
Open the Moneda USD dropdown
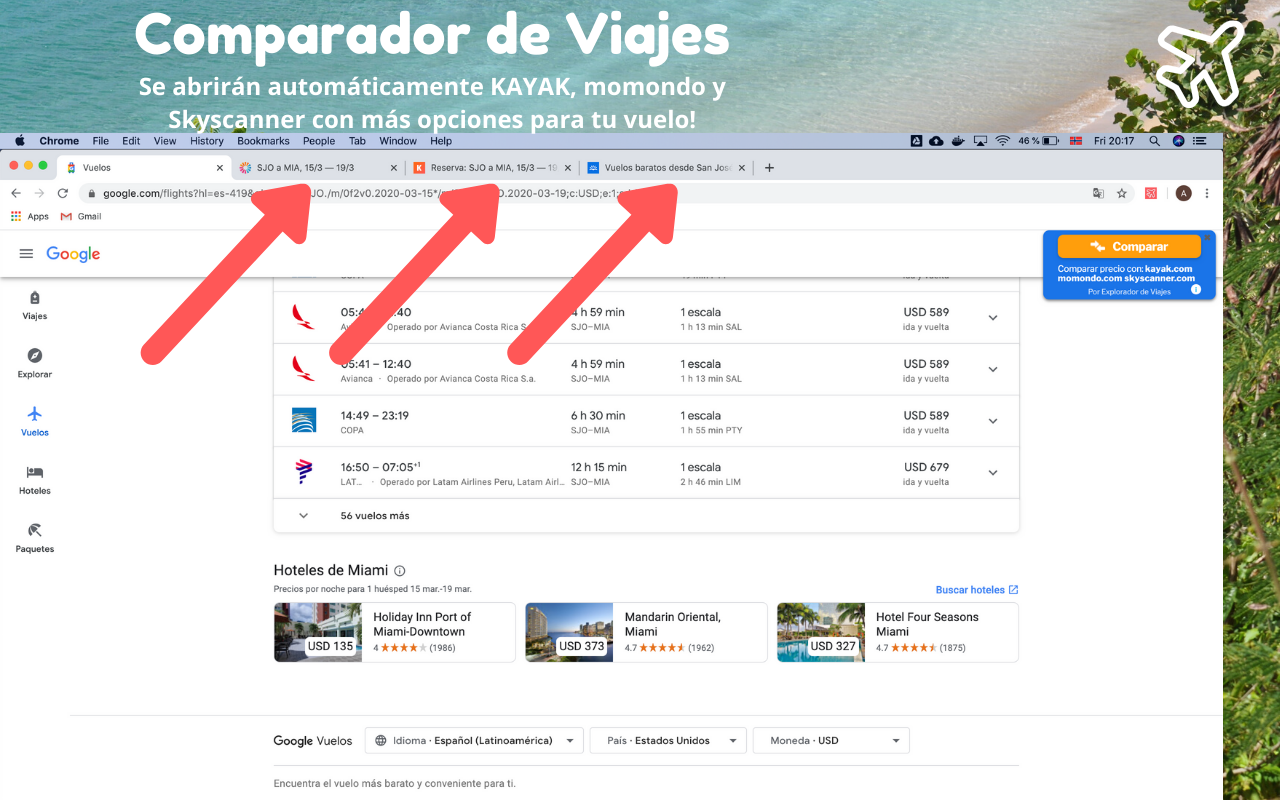pyautogui.click(x=831, y=741)
